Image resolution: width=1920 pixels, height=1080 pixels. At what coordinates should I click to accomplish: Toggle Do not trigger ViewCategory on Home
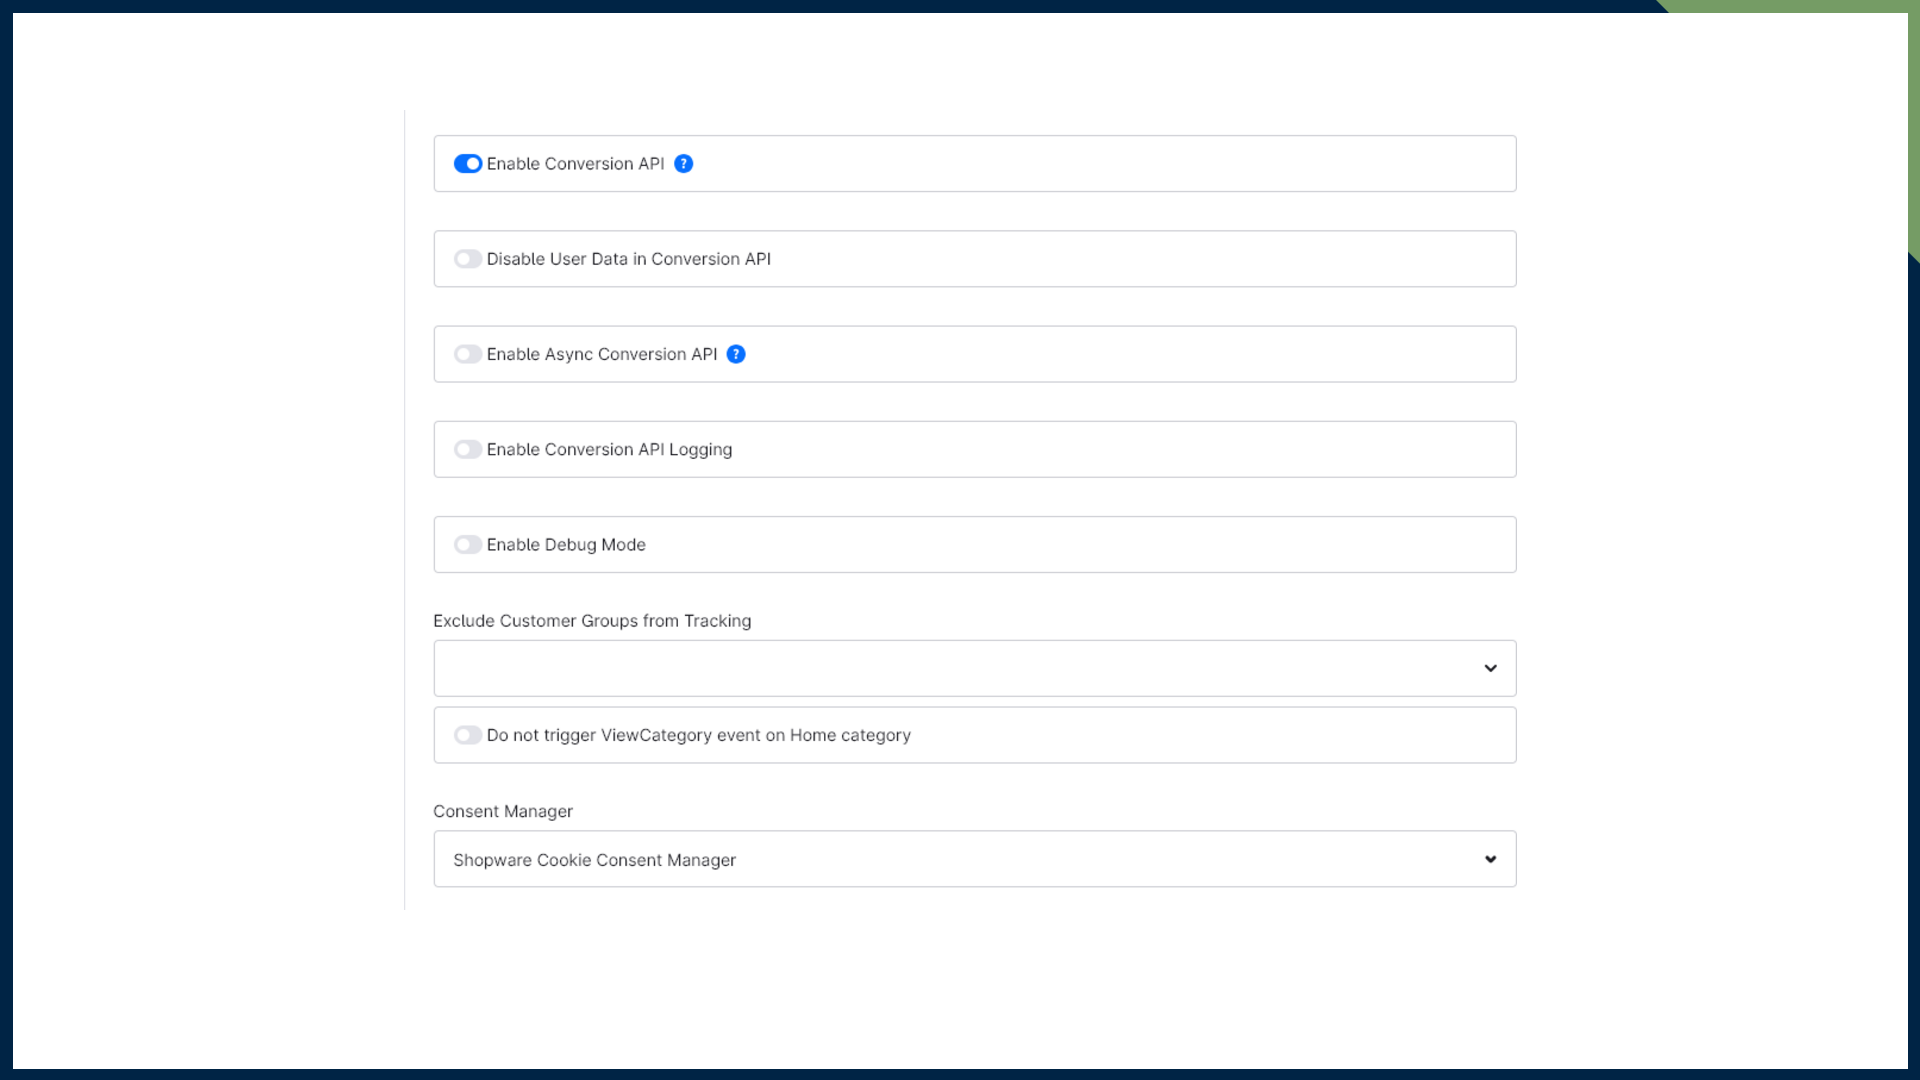[x=467, y=735]
